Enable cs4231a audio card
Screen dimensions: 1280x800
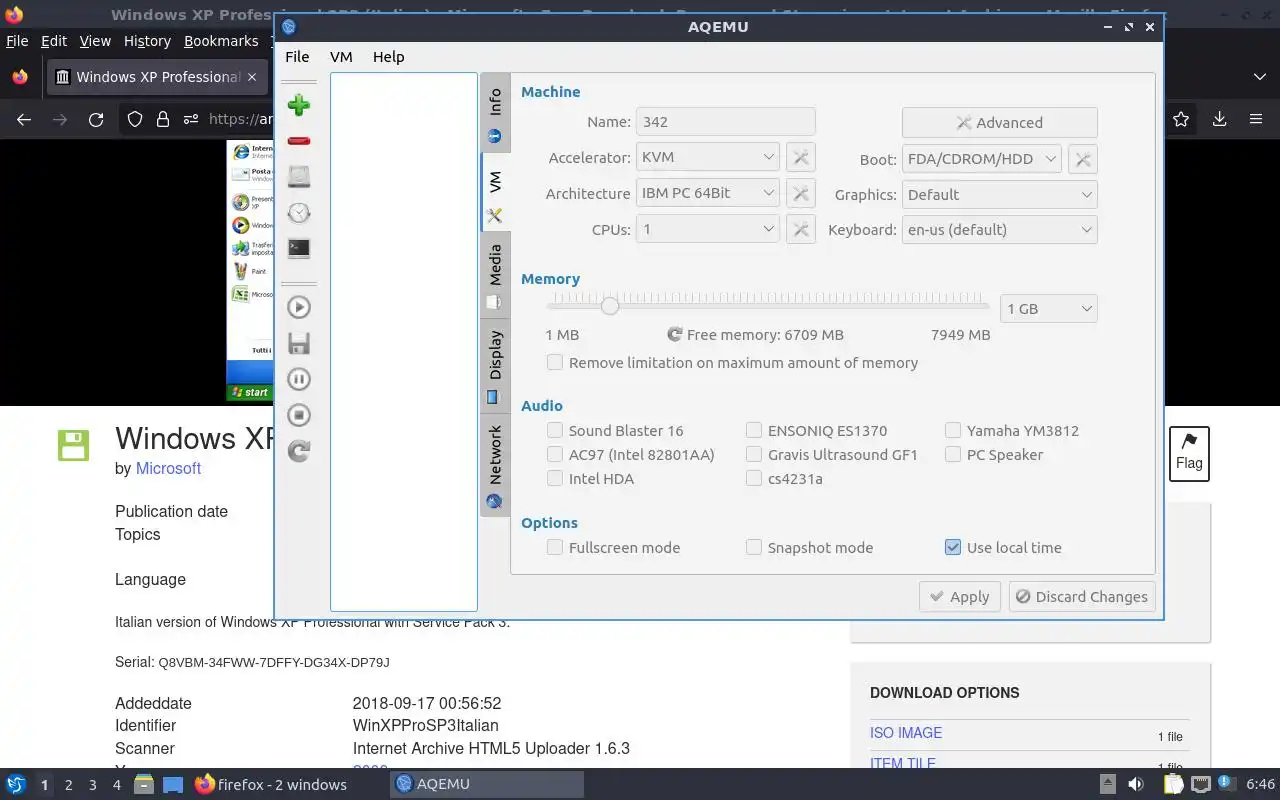[x=754, y=479]
